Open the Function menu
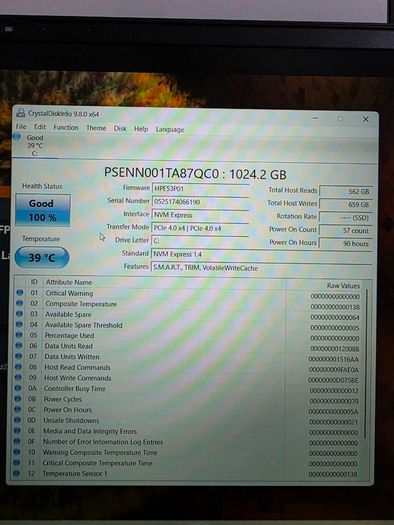This screenshot has width=394, height=525. pos(66,128)
